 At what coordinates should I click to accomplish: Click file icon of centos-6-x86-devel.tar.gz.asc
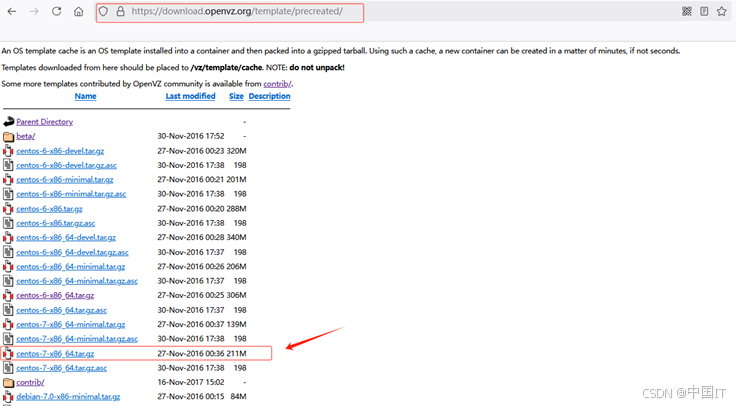[8, 165]
